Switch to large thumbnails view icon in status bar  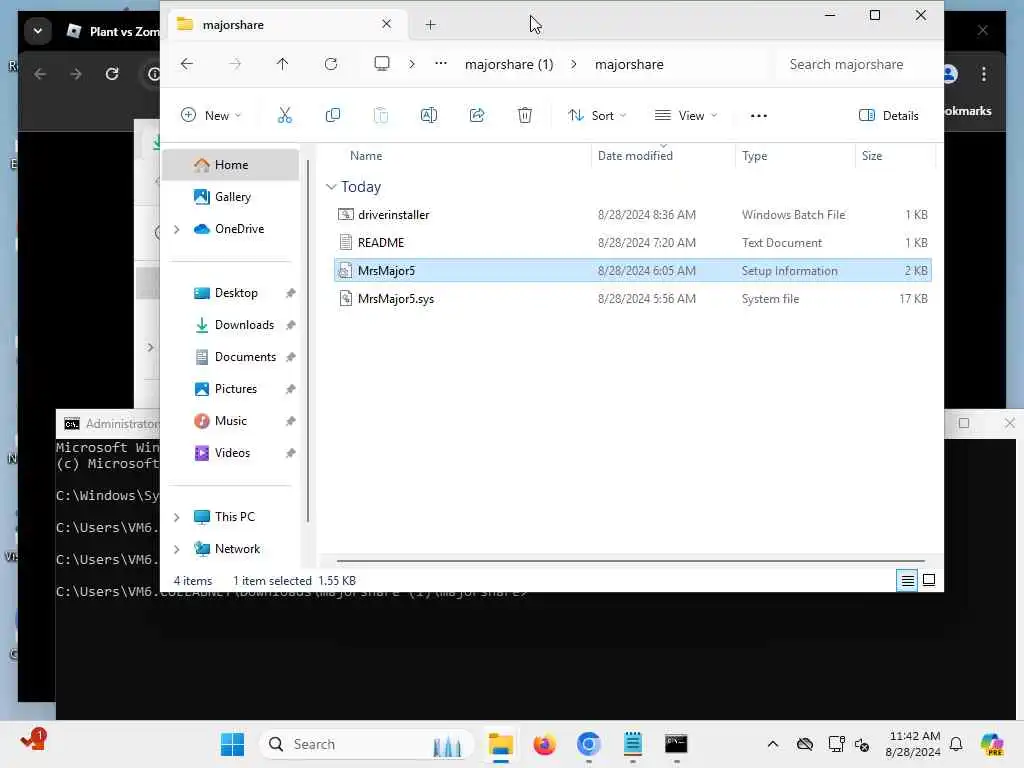(x=929, y=580)
